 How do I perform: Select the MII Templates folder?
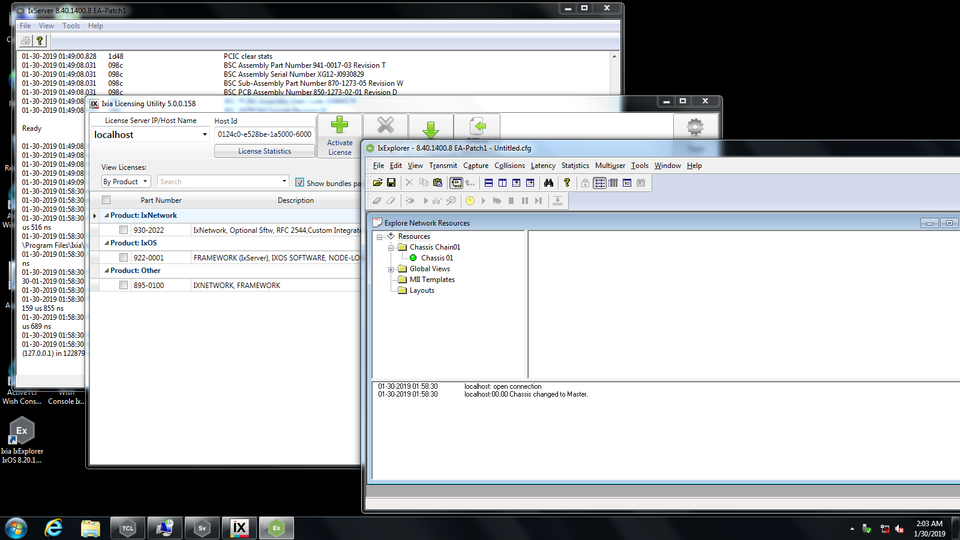(428, 280)
